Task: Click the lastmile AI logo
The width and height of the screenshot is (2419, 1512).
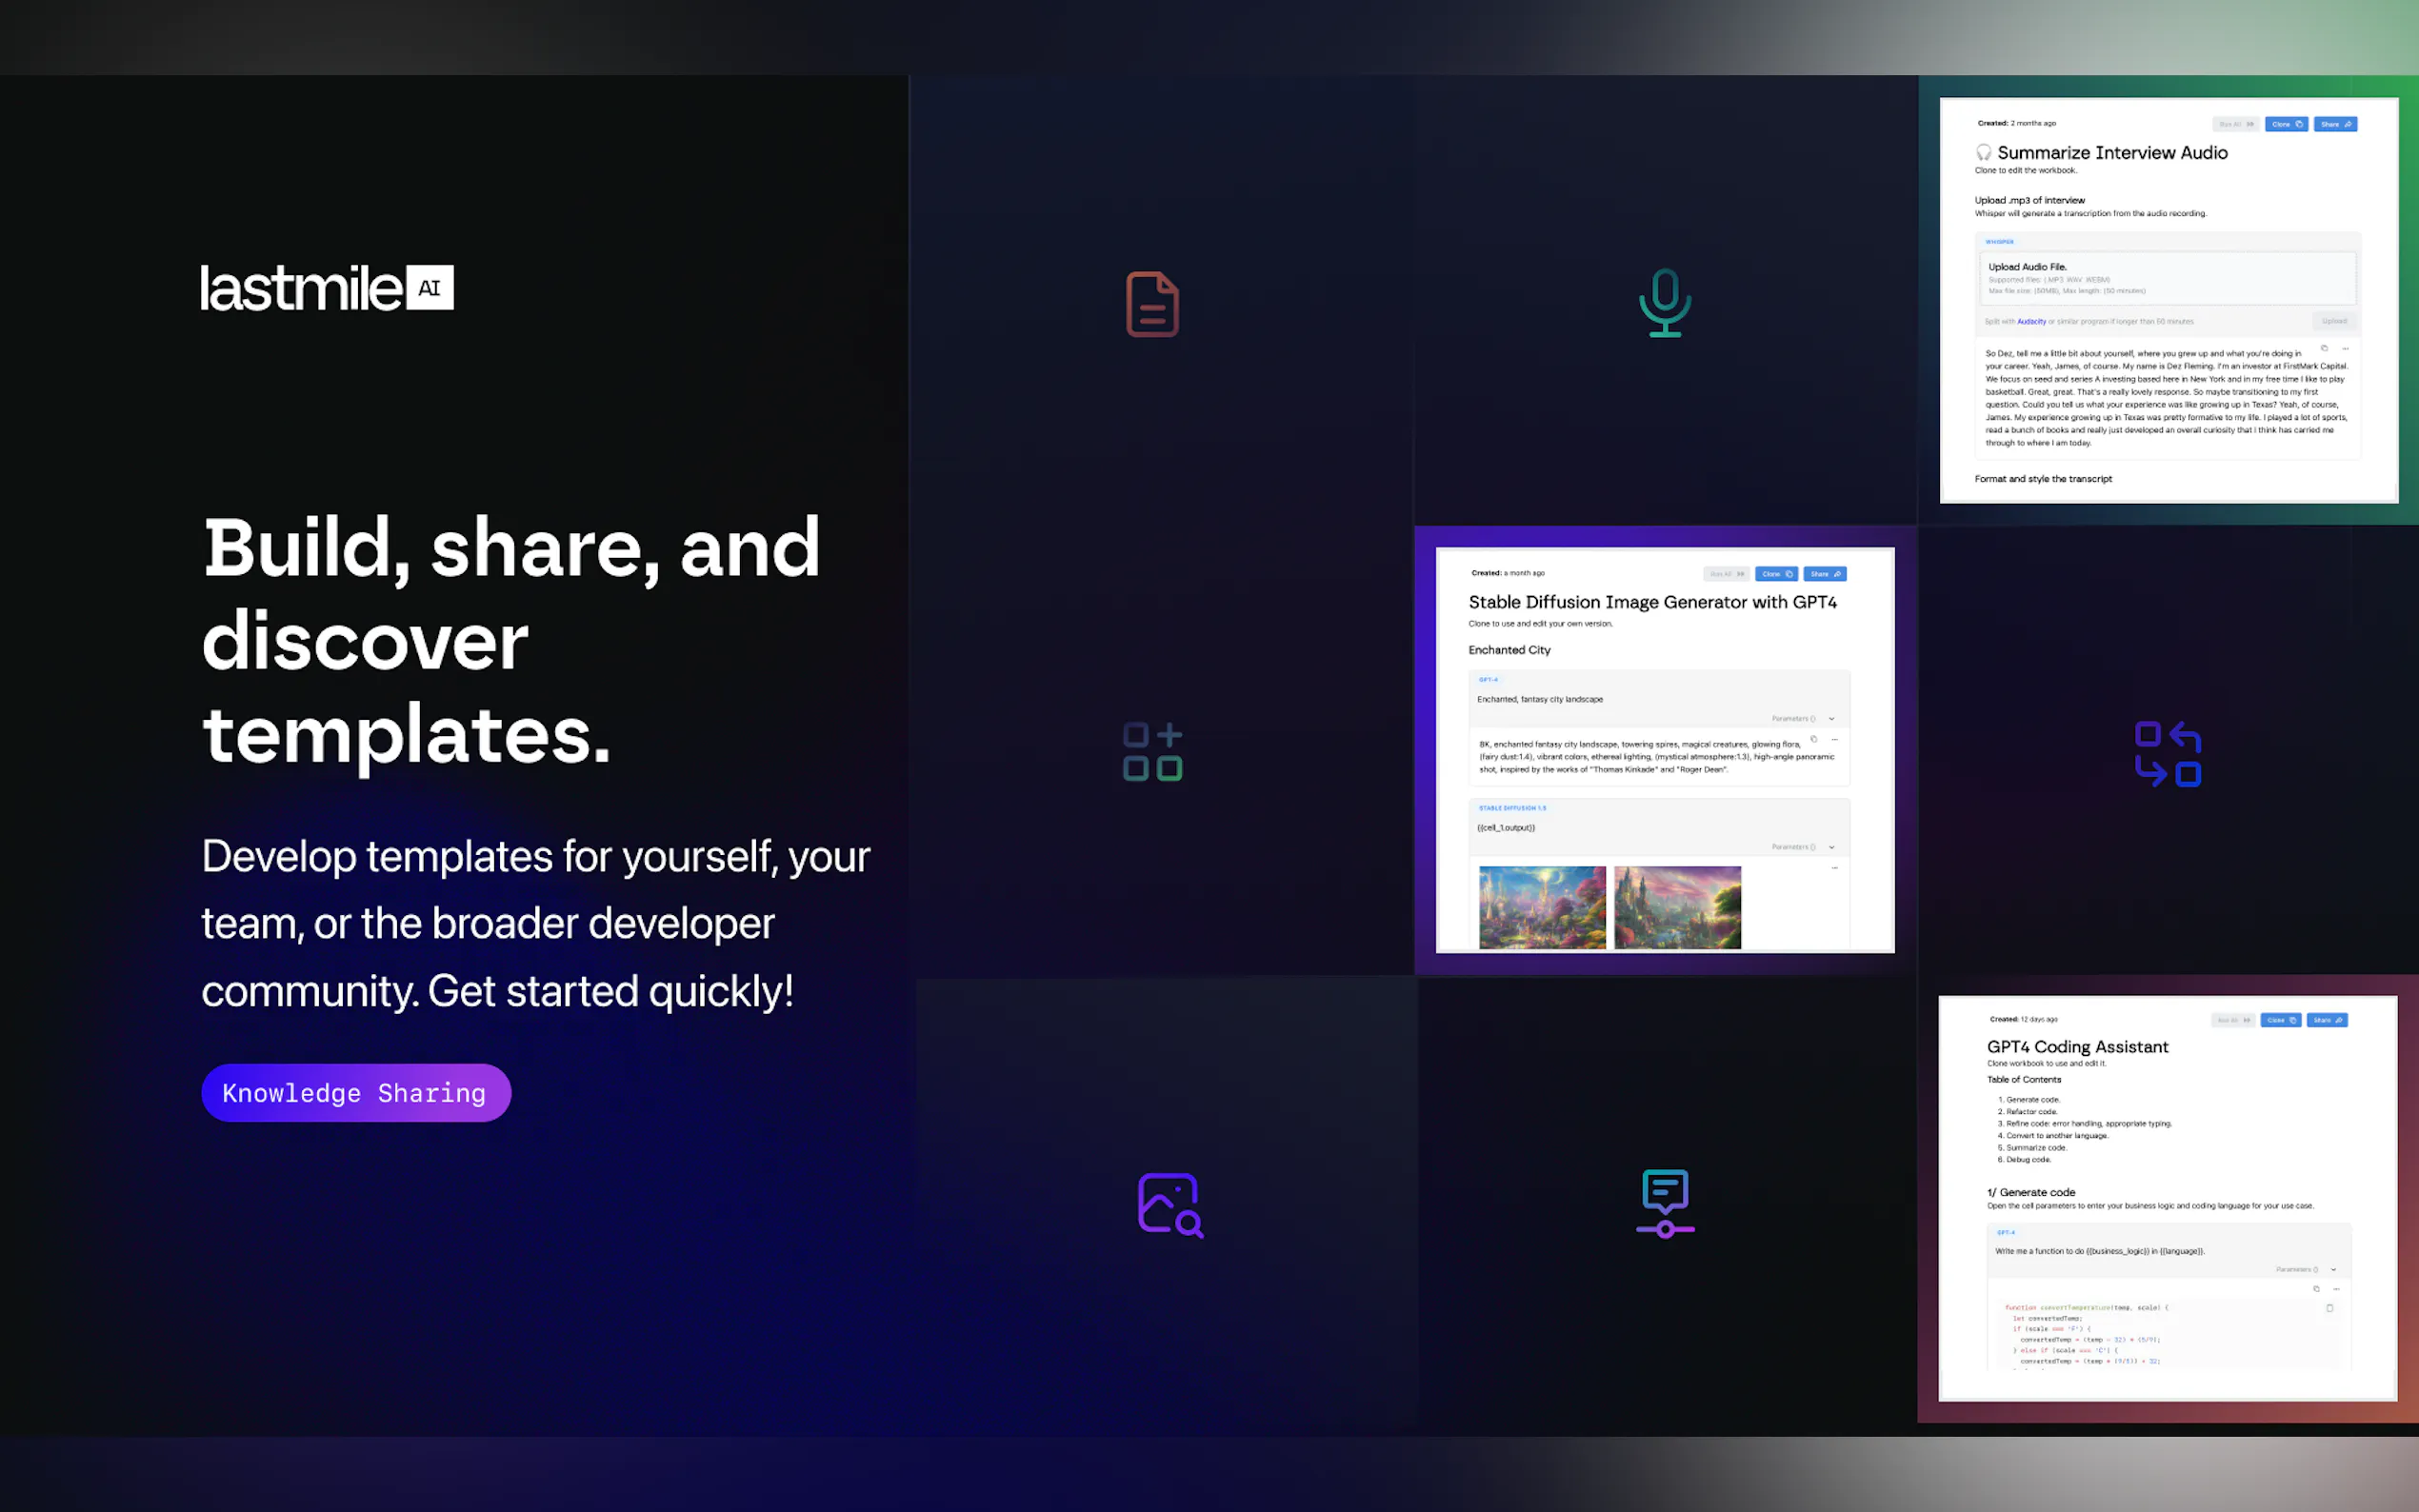Action: click(327, 288)
